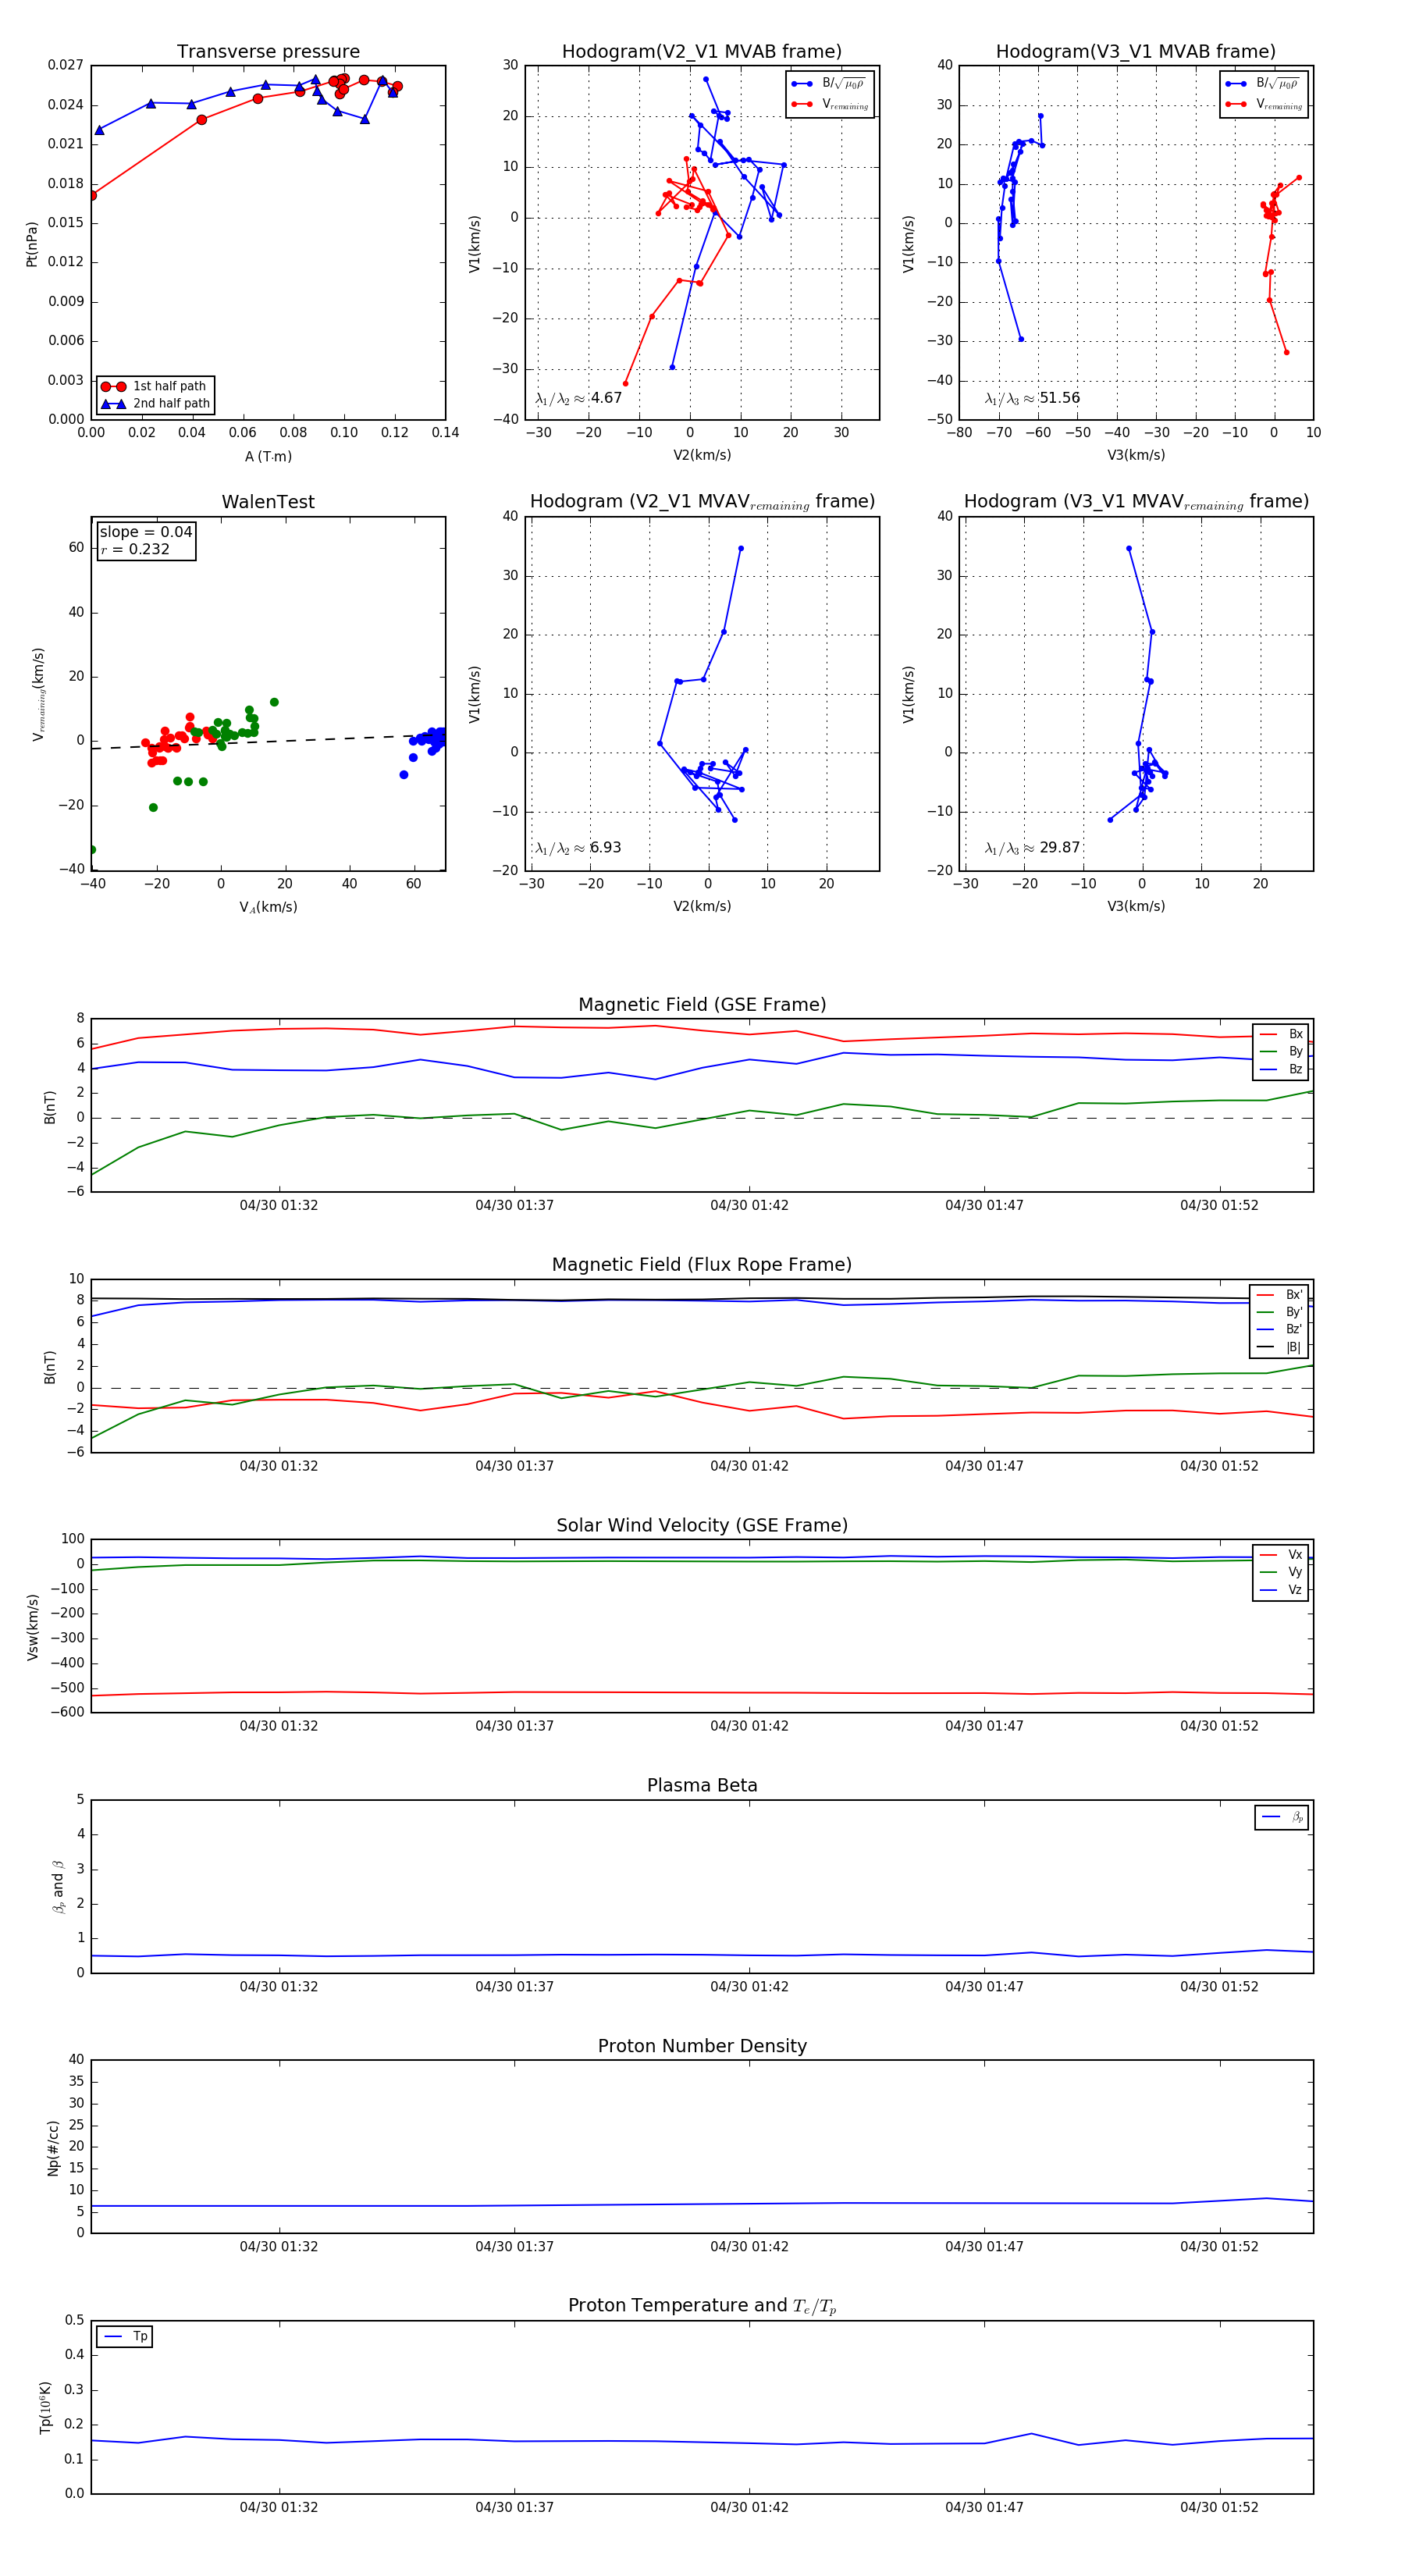Click the eigenvalue ratio value "51.56"
The image size is (1405, 2576).
(1059, 398)
